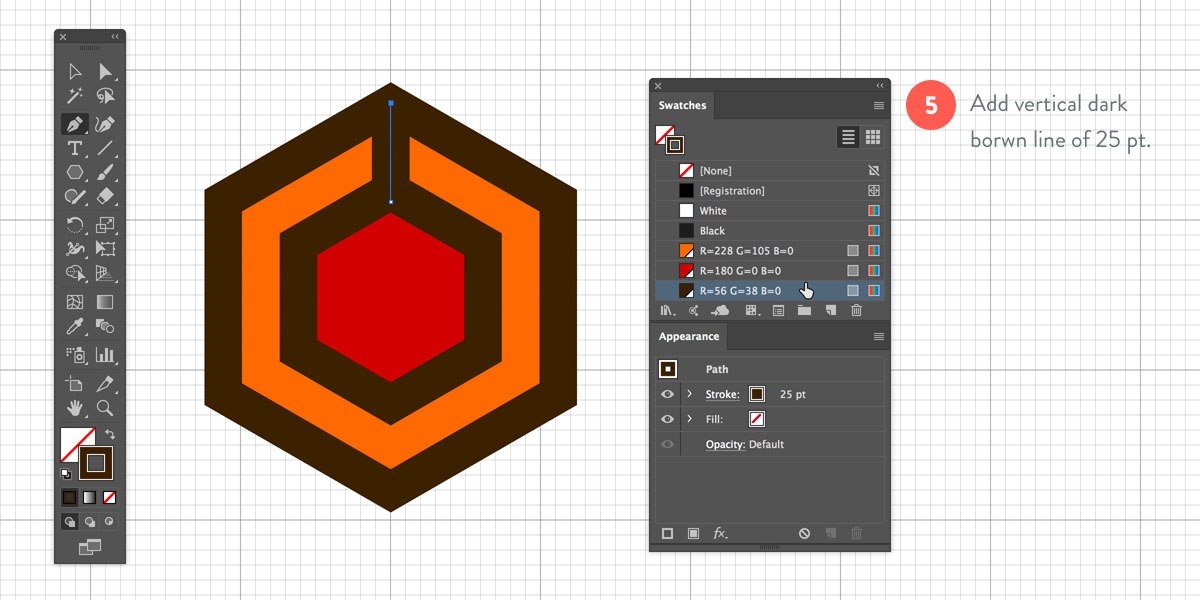The height and width of the screenshot is (600, 1200).
Task: Select the Hand tool
Action: click(x=74, y=408)
